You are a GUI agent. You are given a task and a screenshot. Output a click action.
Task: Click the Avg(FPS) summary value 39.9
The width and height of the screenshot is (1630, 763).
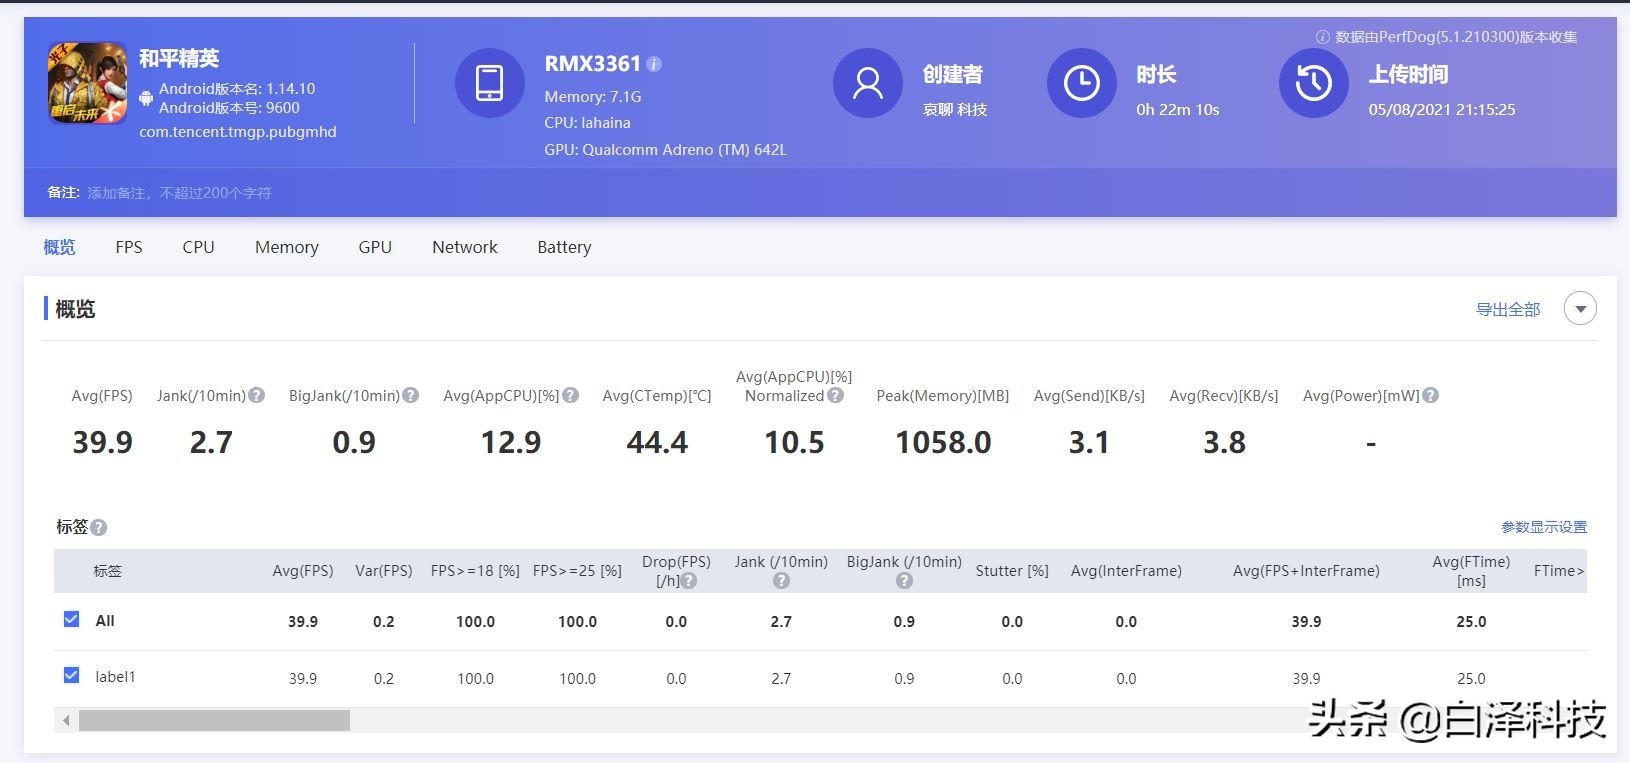tap(102, 442)
